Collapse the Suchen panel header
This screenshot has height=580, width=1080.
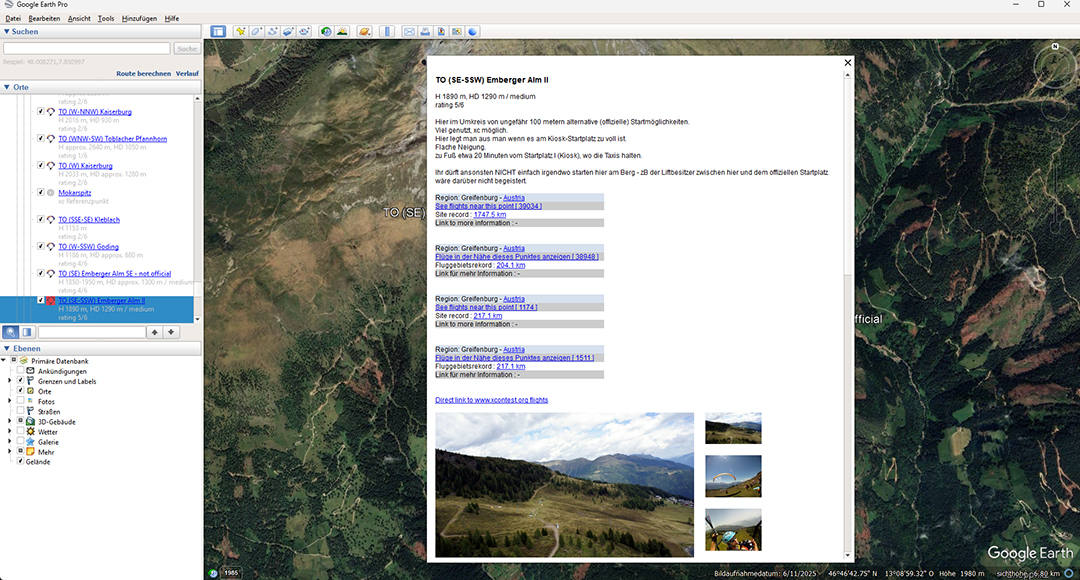coord(6,32)
